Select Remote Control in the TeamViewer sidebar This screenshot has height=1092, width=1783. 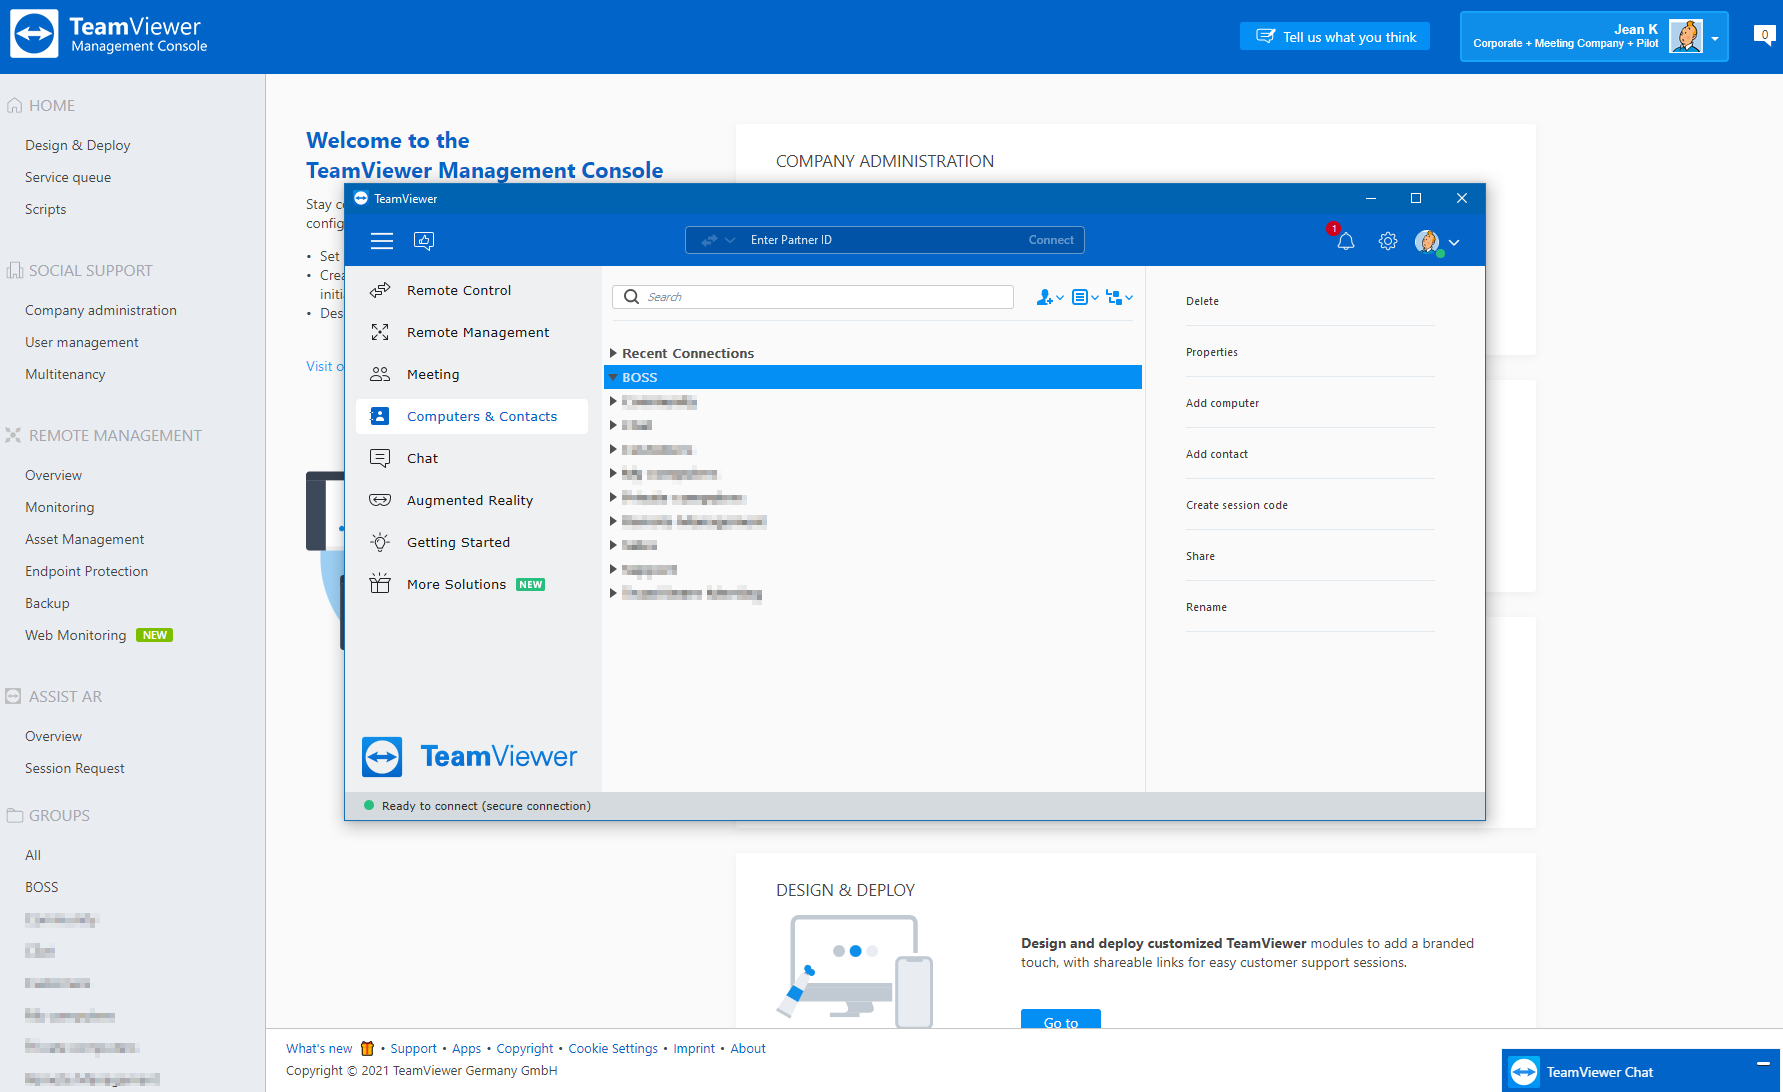[460, 290]
